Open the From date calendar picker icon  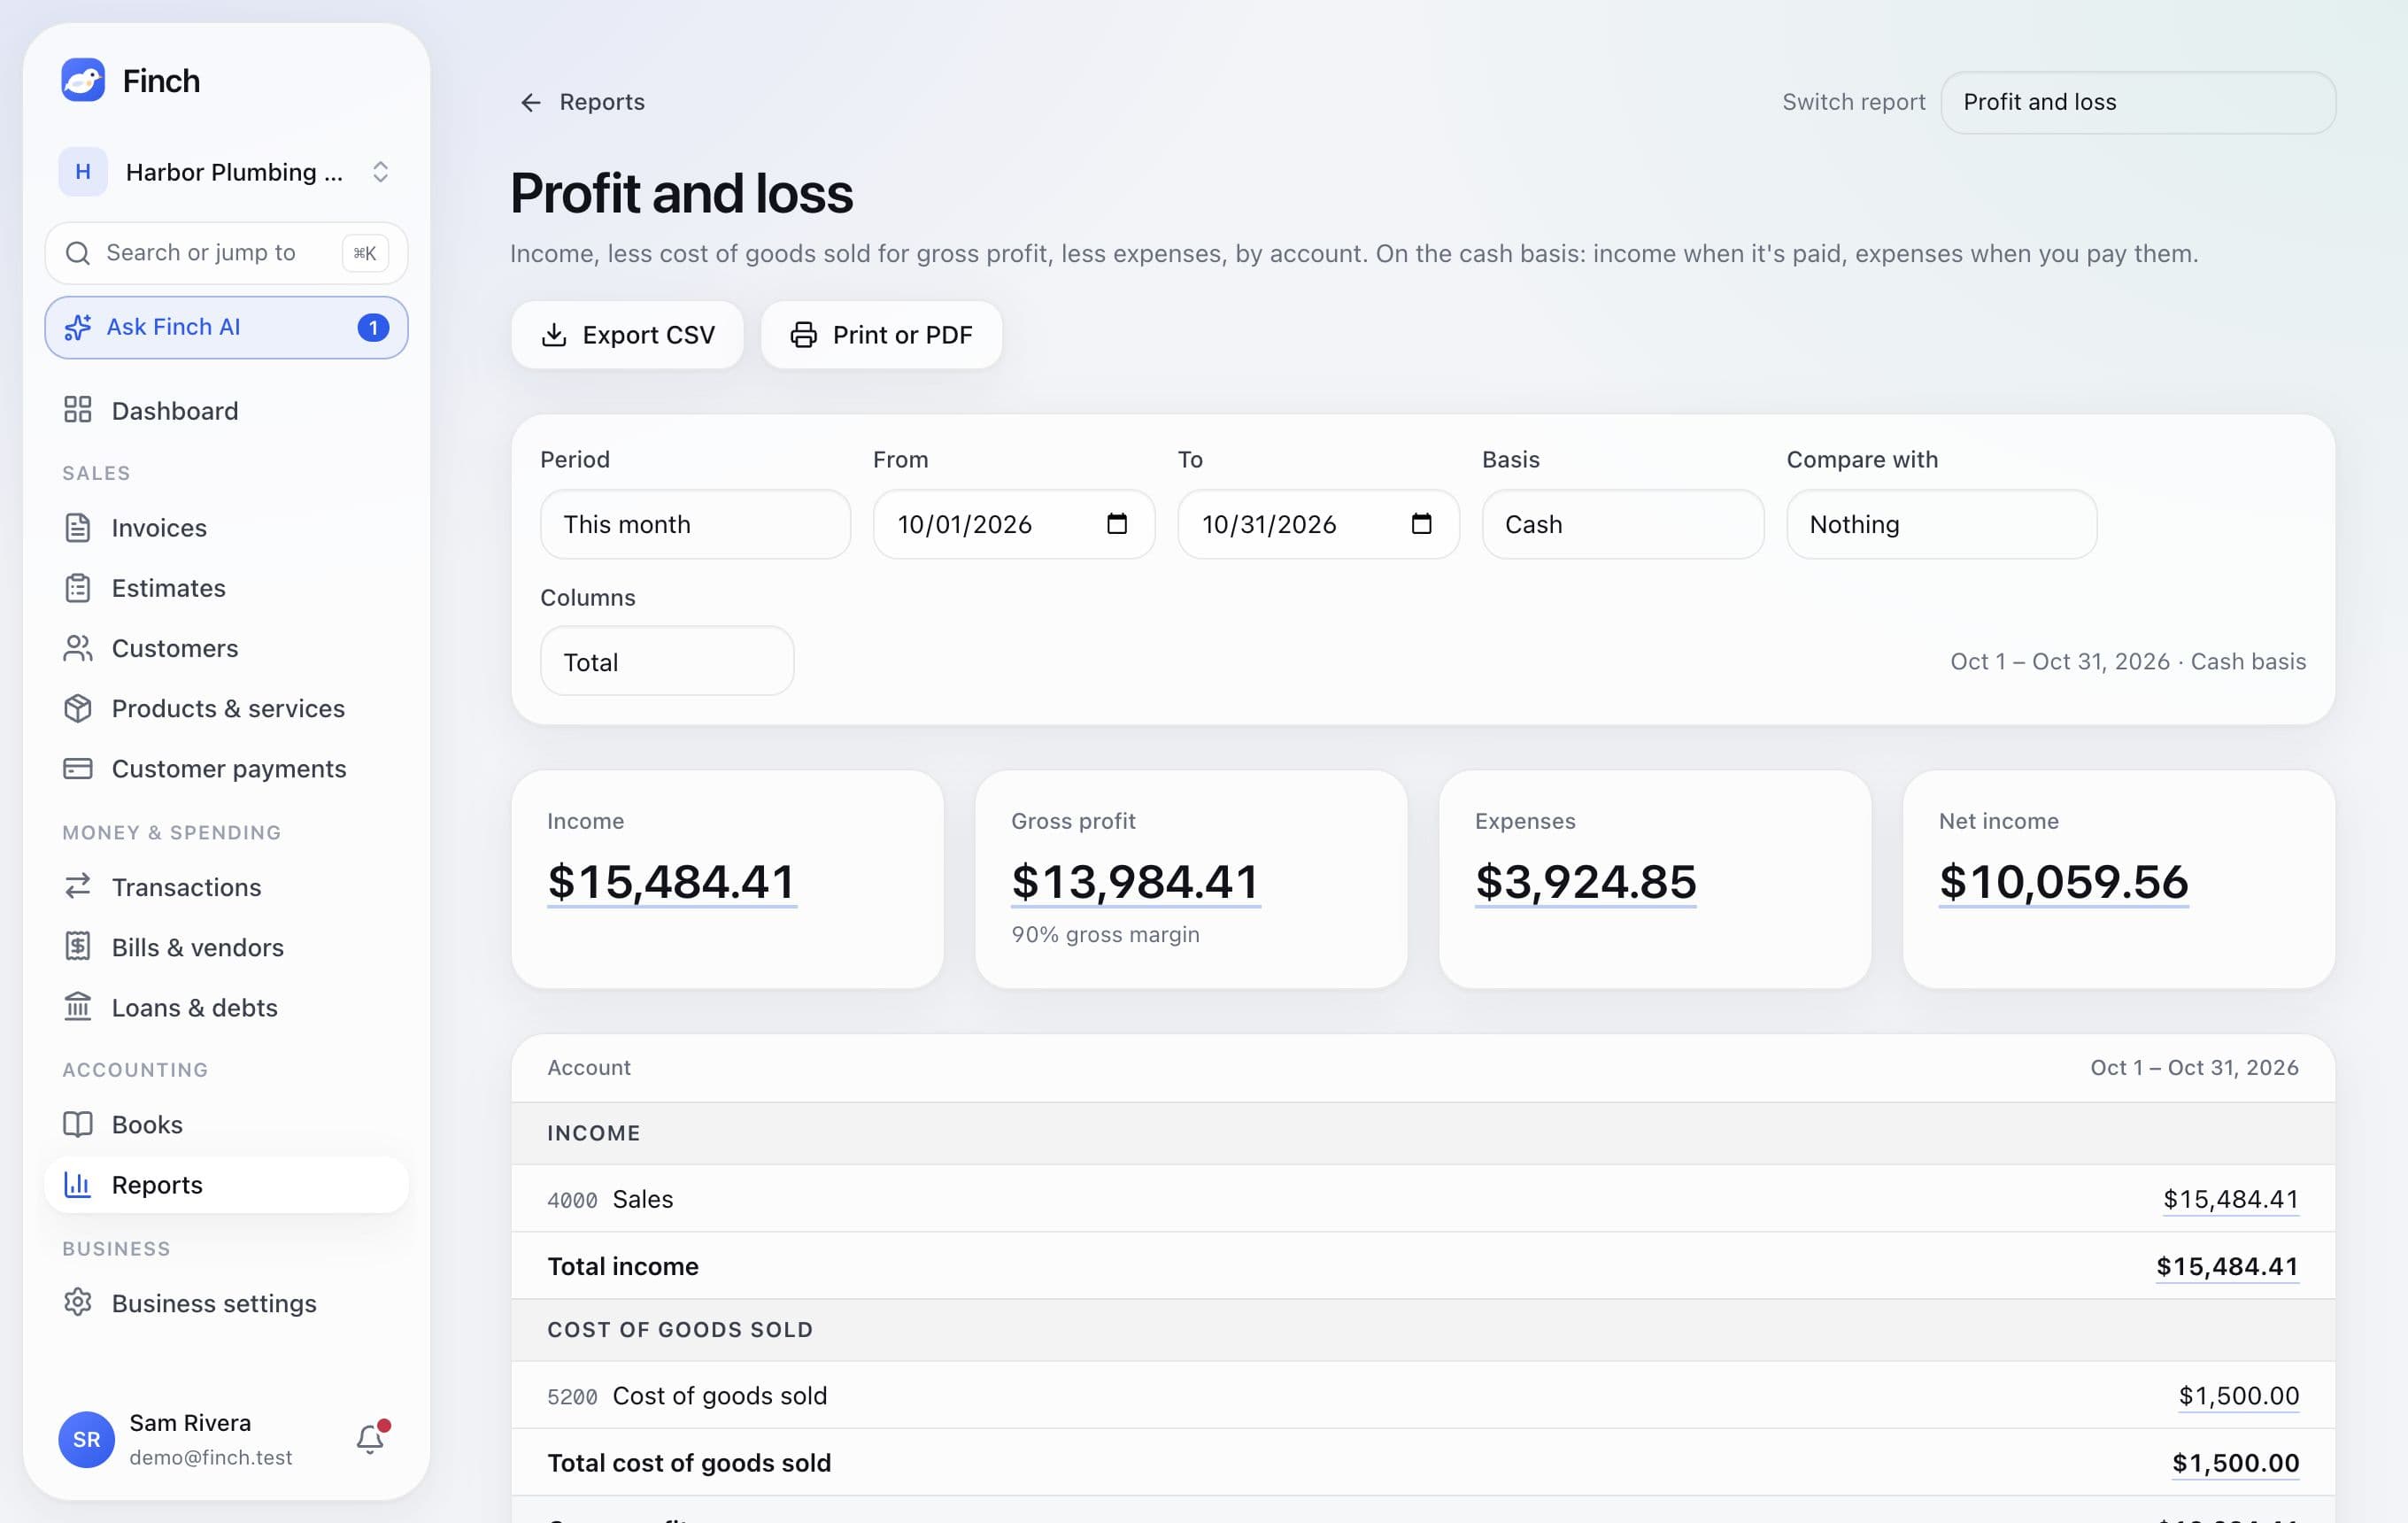point(1117,524)
